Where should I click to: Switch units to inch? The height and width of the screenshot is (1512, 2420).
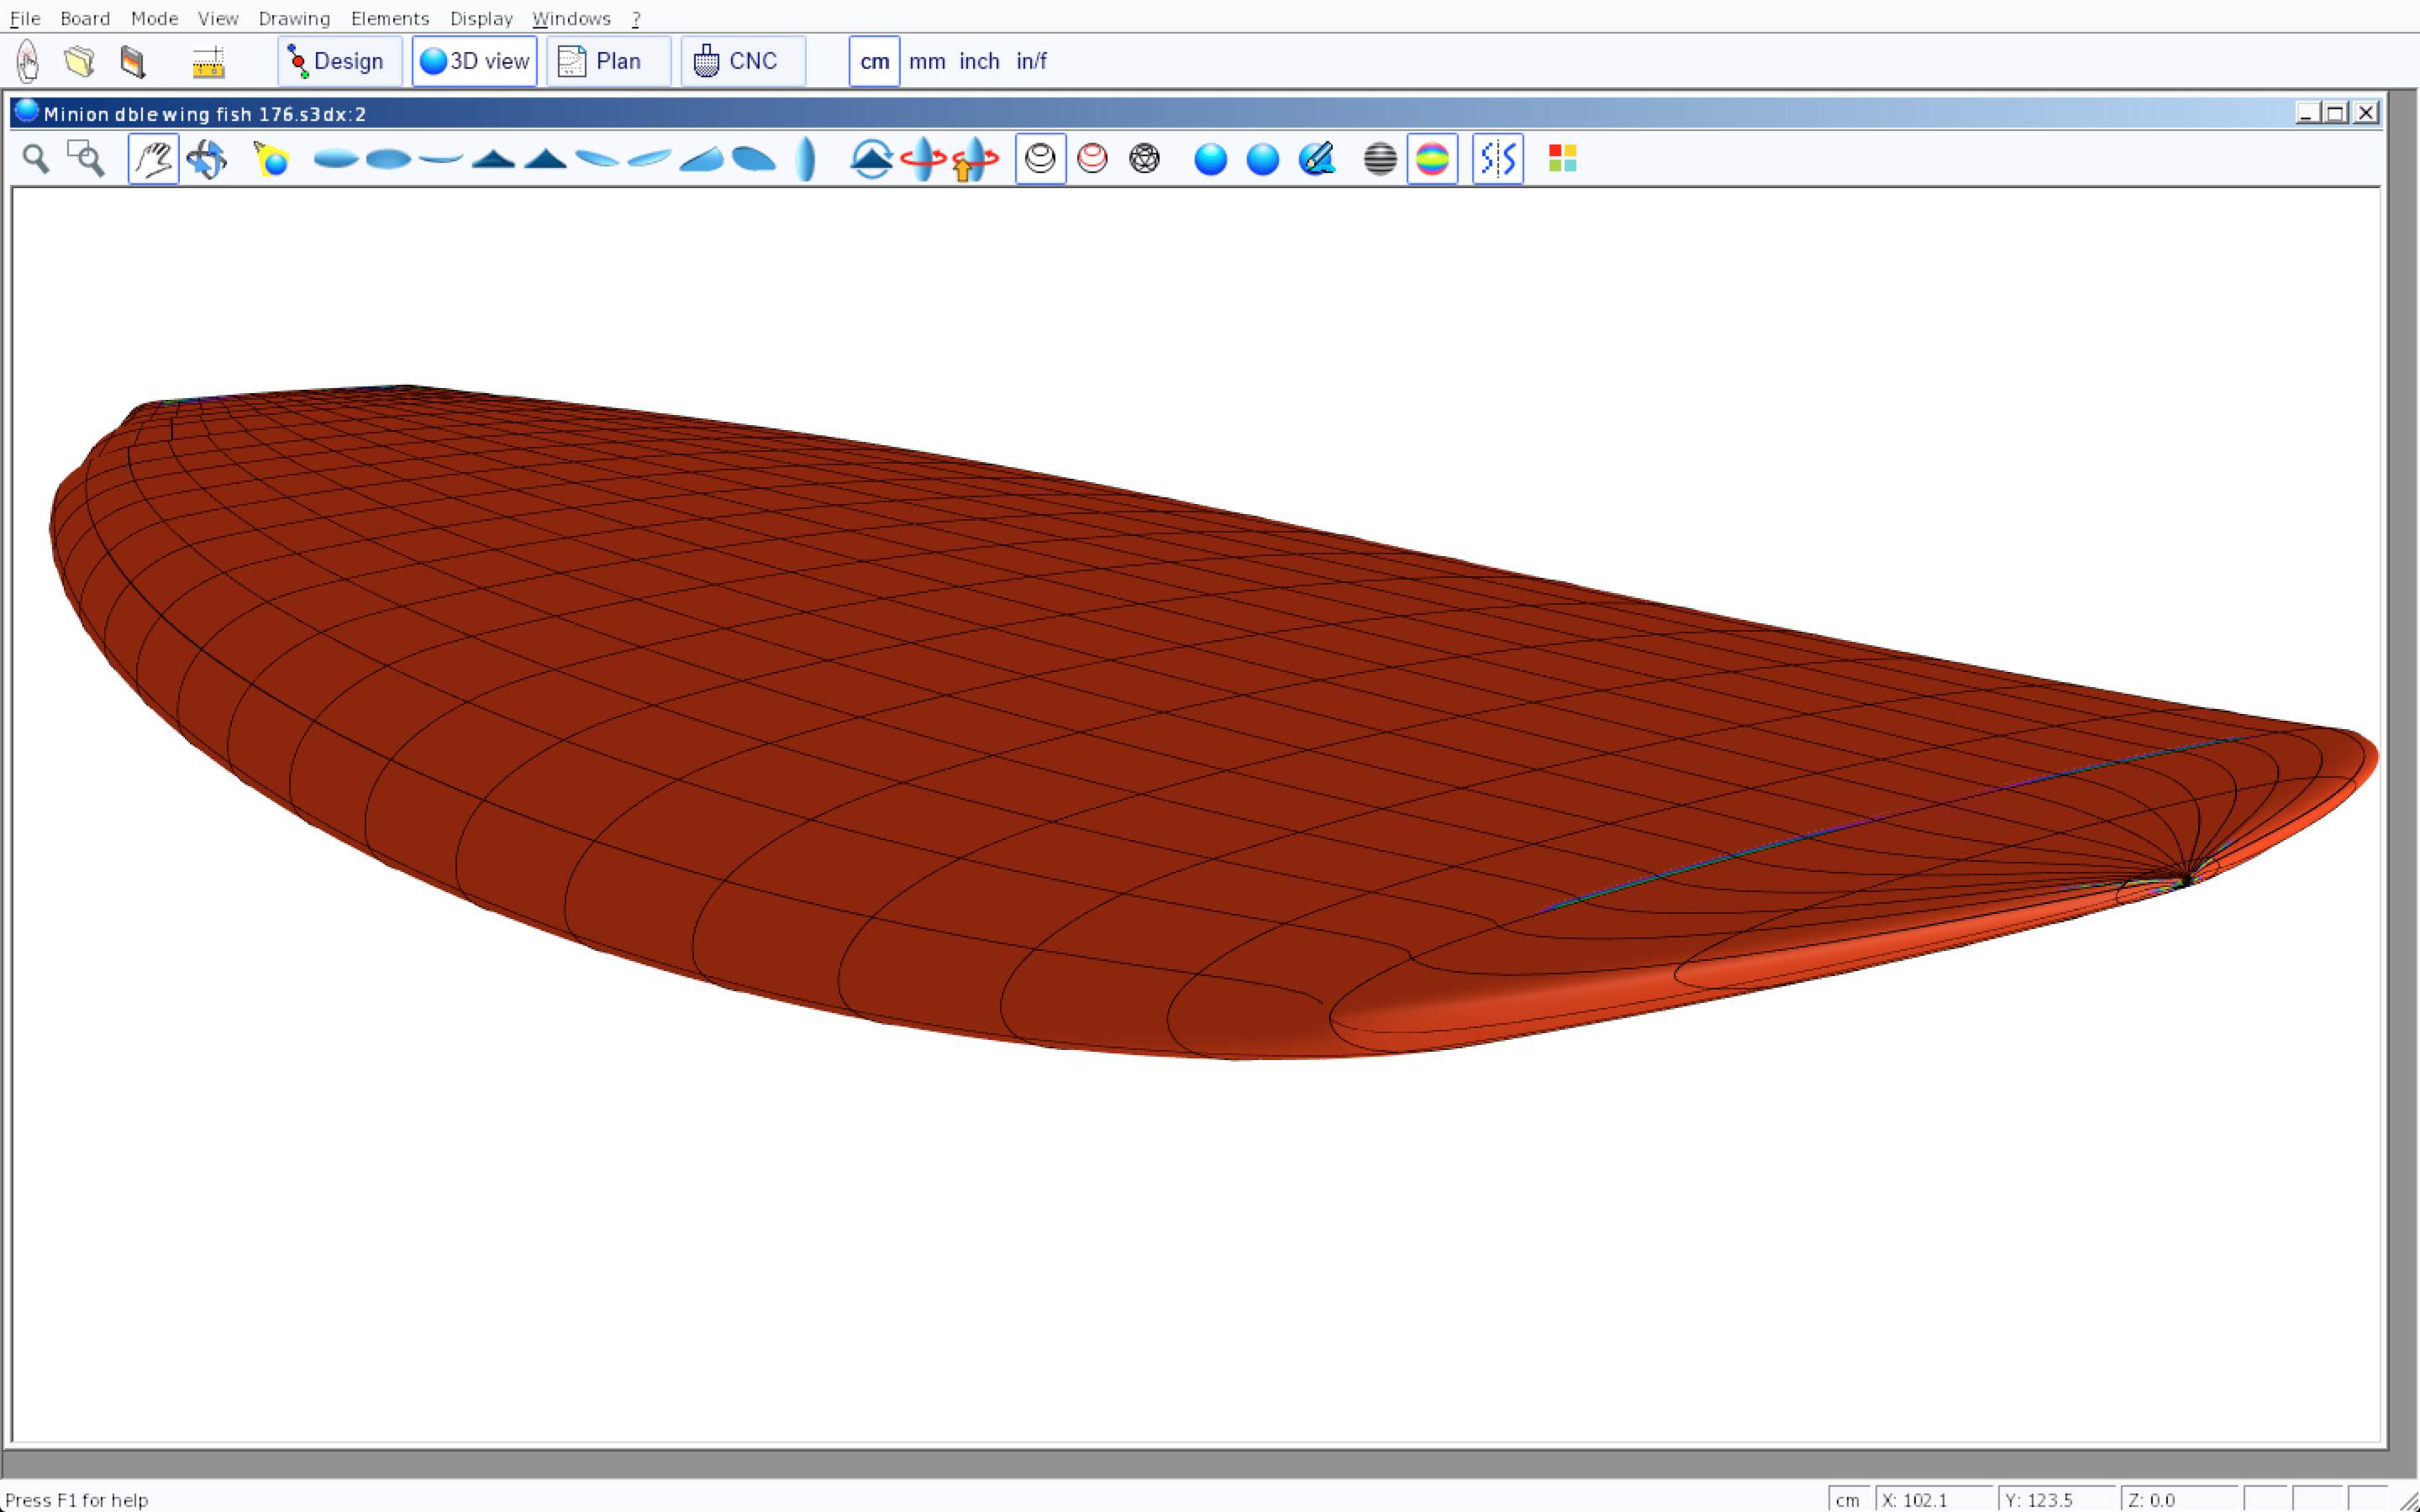click(x=979, y=62)
